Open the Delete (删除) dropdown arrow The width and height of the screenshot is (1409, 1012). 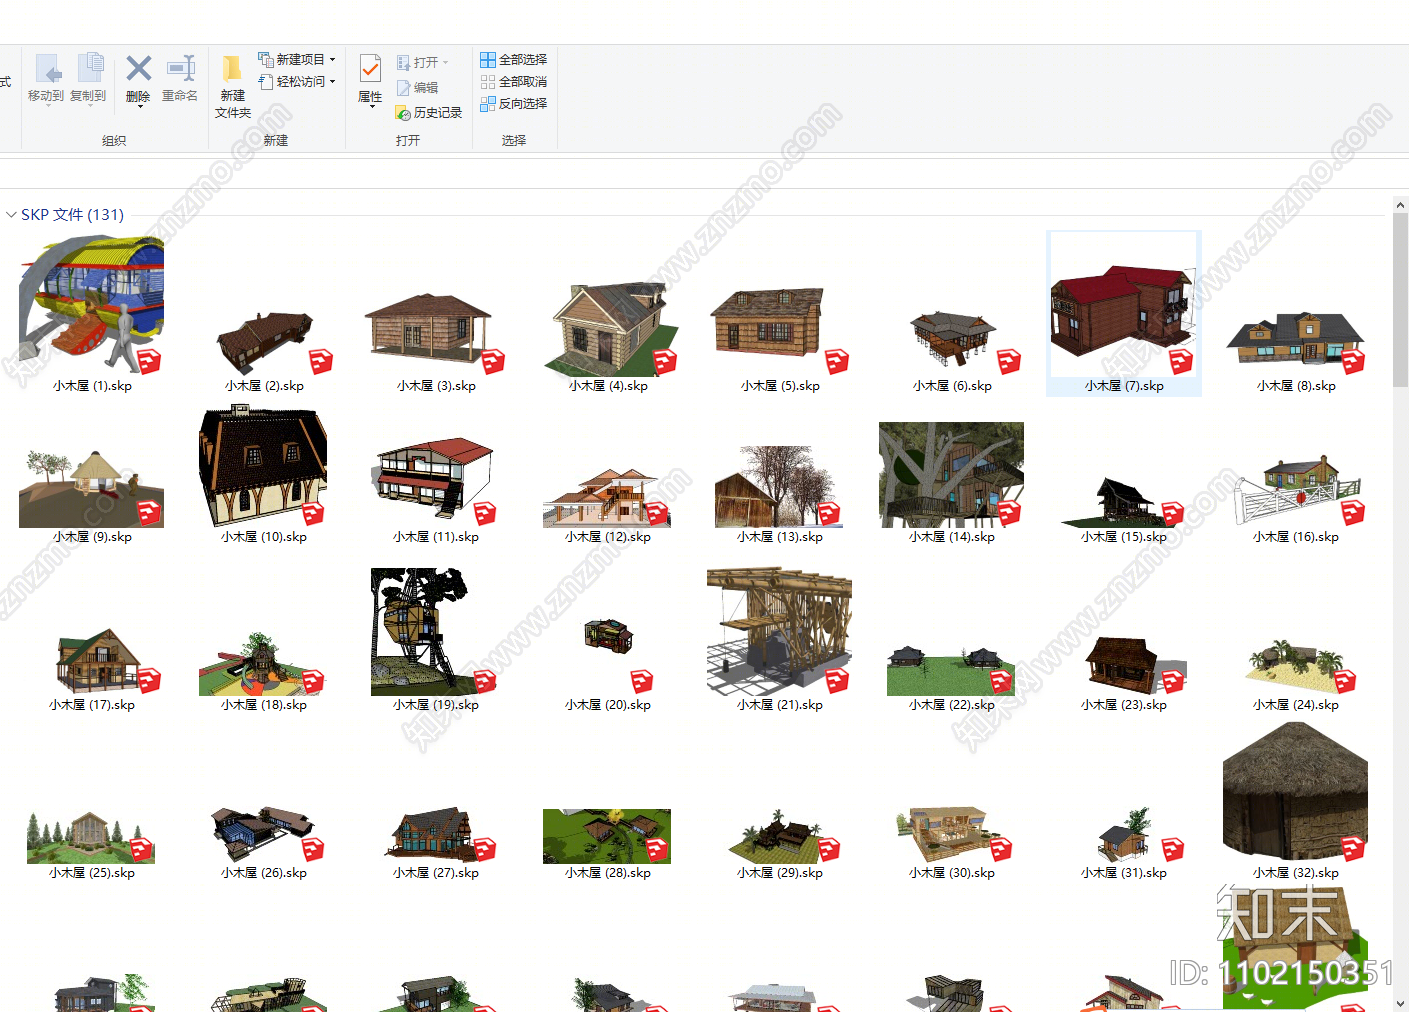coord(139,107)
